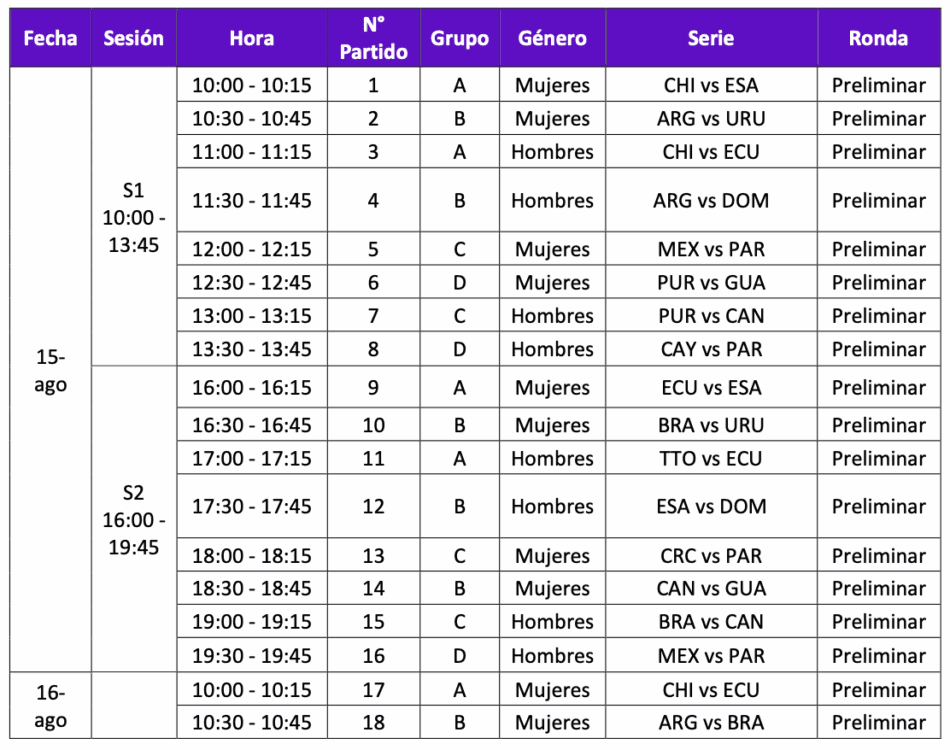Image resolution: width=950 pixels, height=750 pixels.
Task: Select the N° Partido header cell
Action: (373, 38)
